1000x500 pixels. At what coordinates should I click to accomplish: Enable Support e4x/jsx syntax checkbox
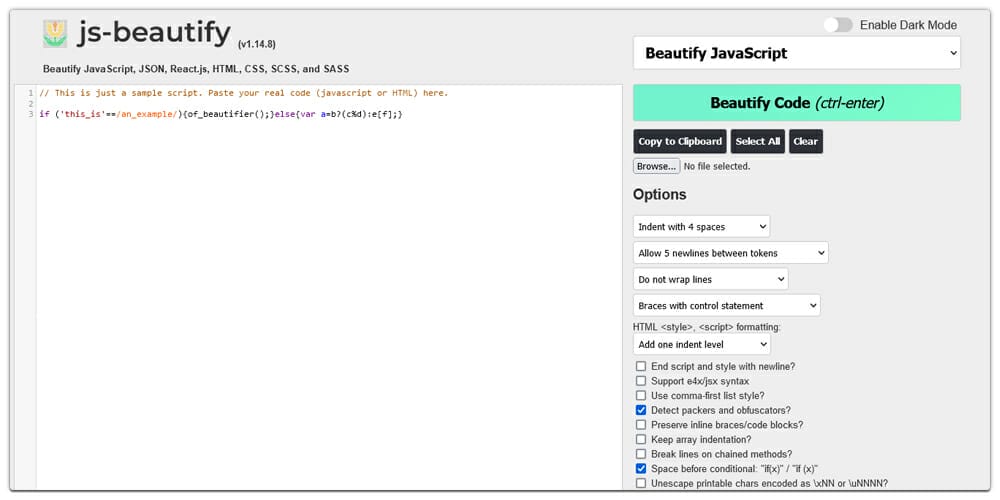pos(641,381)
